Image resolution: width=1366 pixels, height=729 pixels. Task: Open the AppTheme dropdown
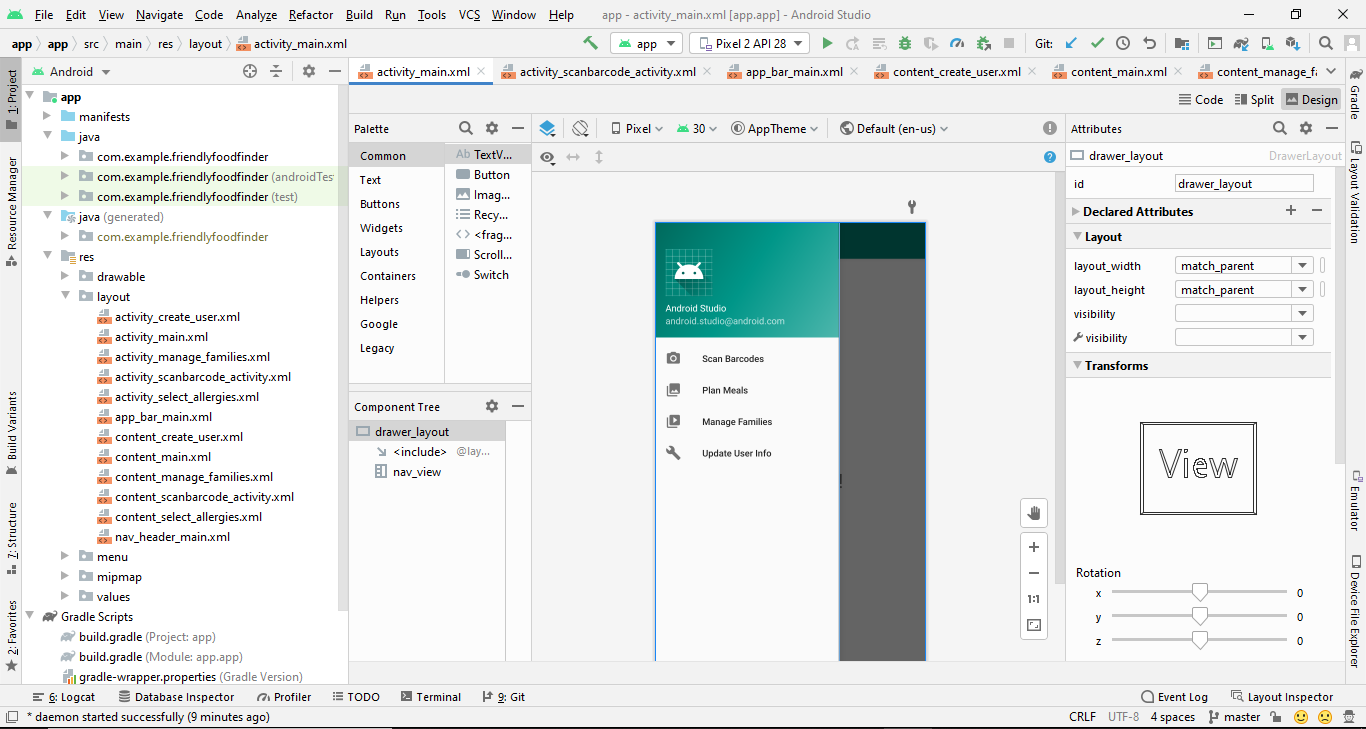pyautogui.click(x=775, y=128)
